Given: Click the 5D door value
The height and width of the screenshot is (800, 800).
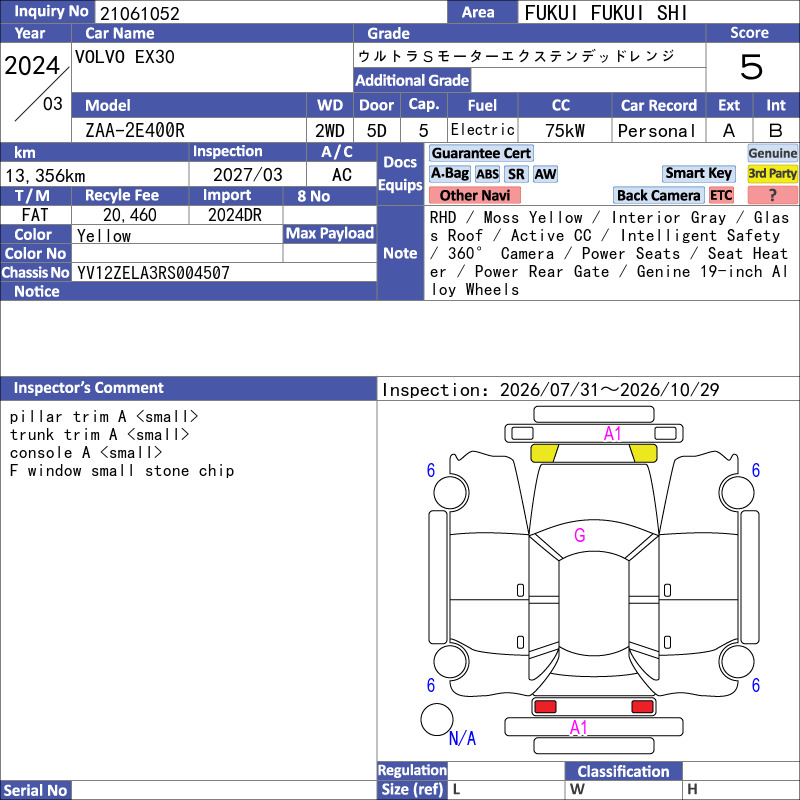Looking at the screenshot, I should click(x=377, y=131).
